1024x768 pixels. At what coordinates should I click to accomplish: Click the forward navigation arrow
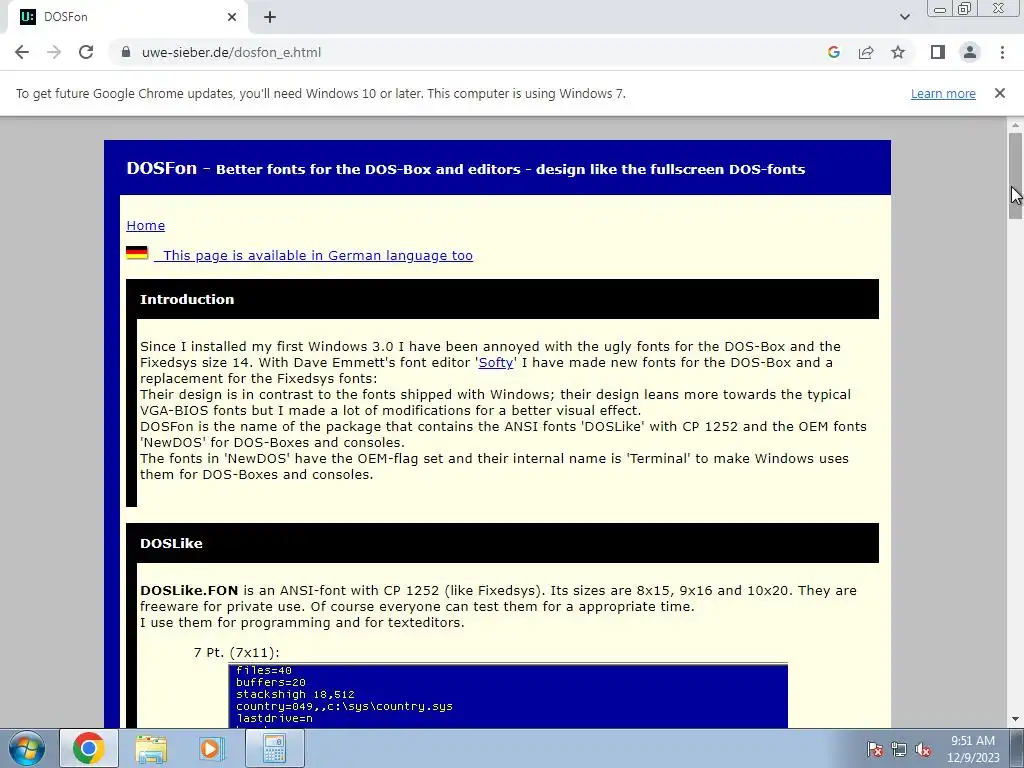(54, 52)
